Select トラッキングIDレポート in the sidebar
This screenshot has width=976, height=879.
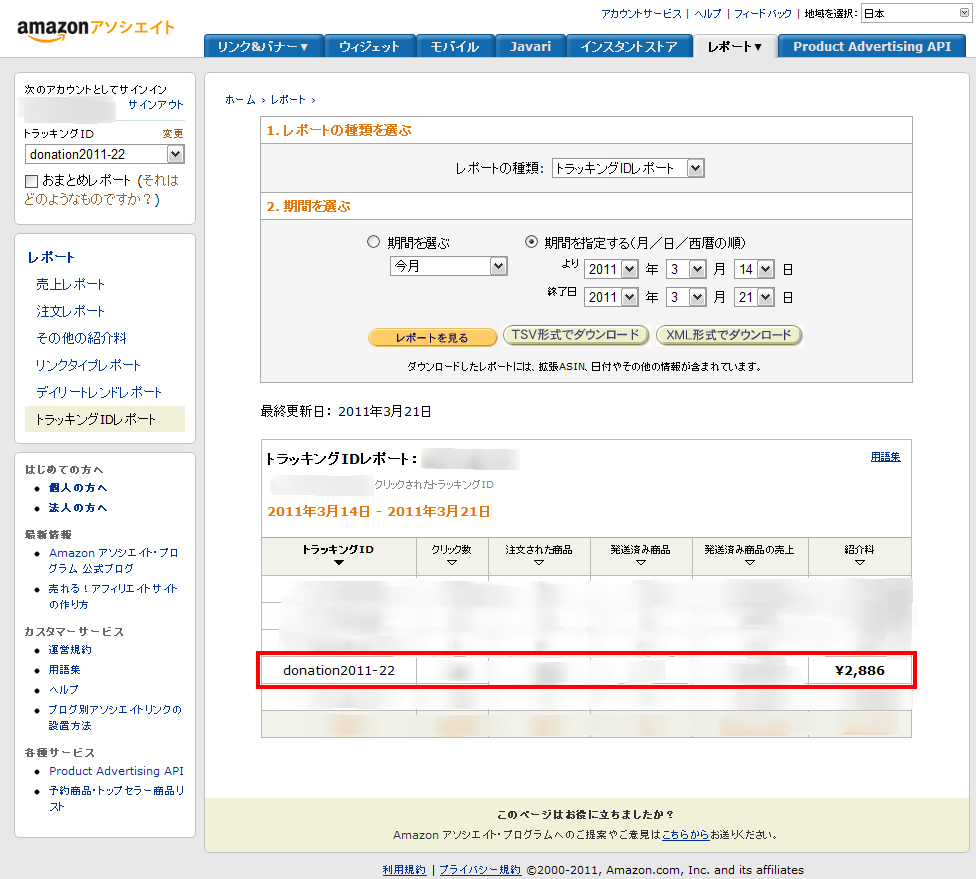click(105, 419)
